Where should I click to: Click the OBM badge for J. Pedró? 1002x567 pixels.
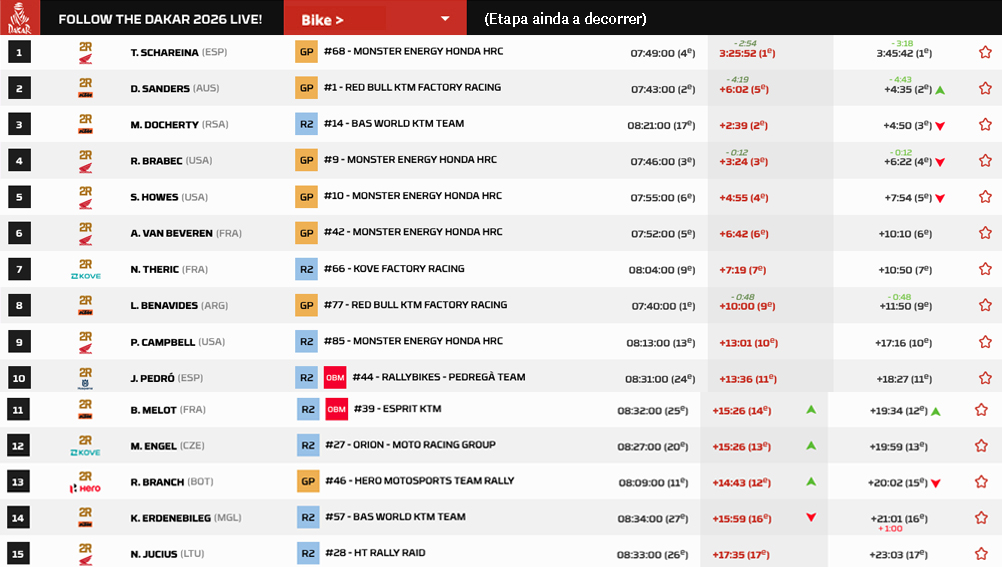(335, 378)
